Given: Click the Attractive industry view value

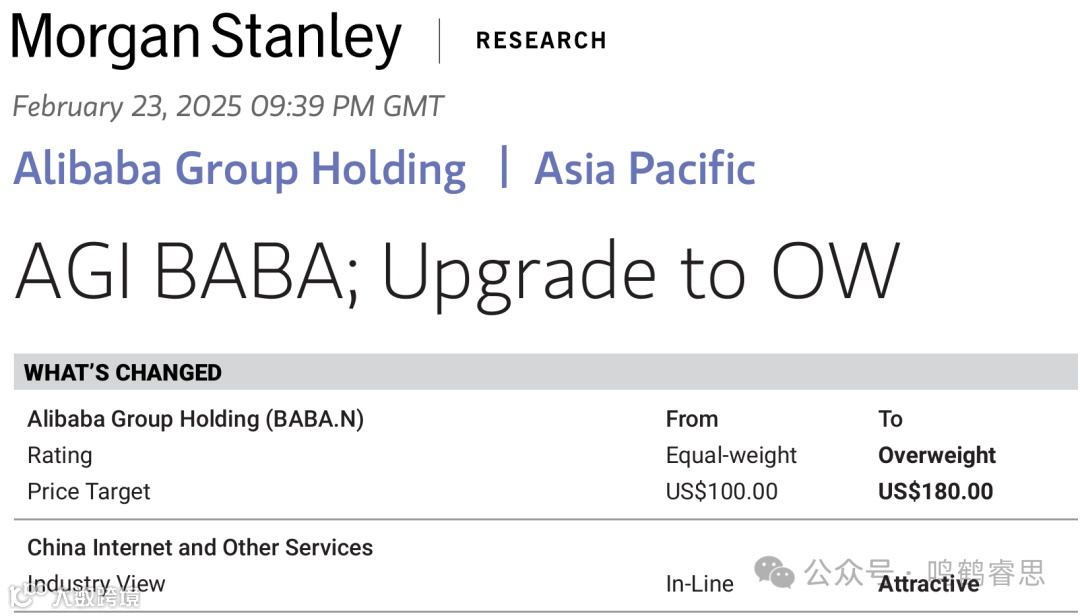Looking at the screenshot, I should click(928, 584).
